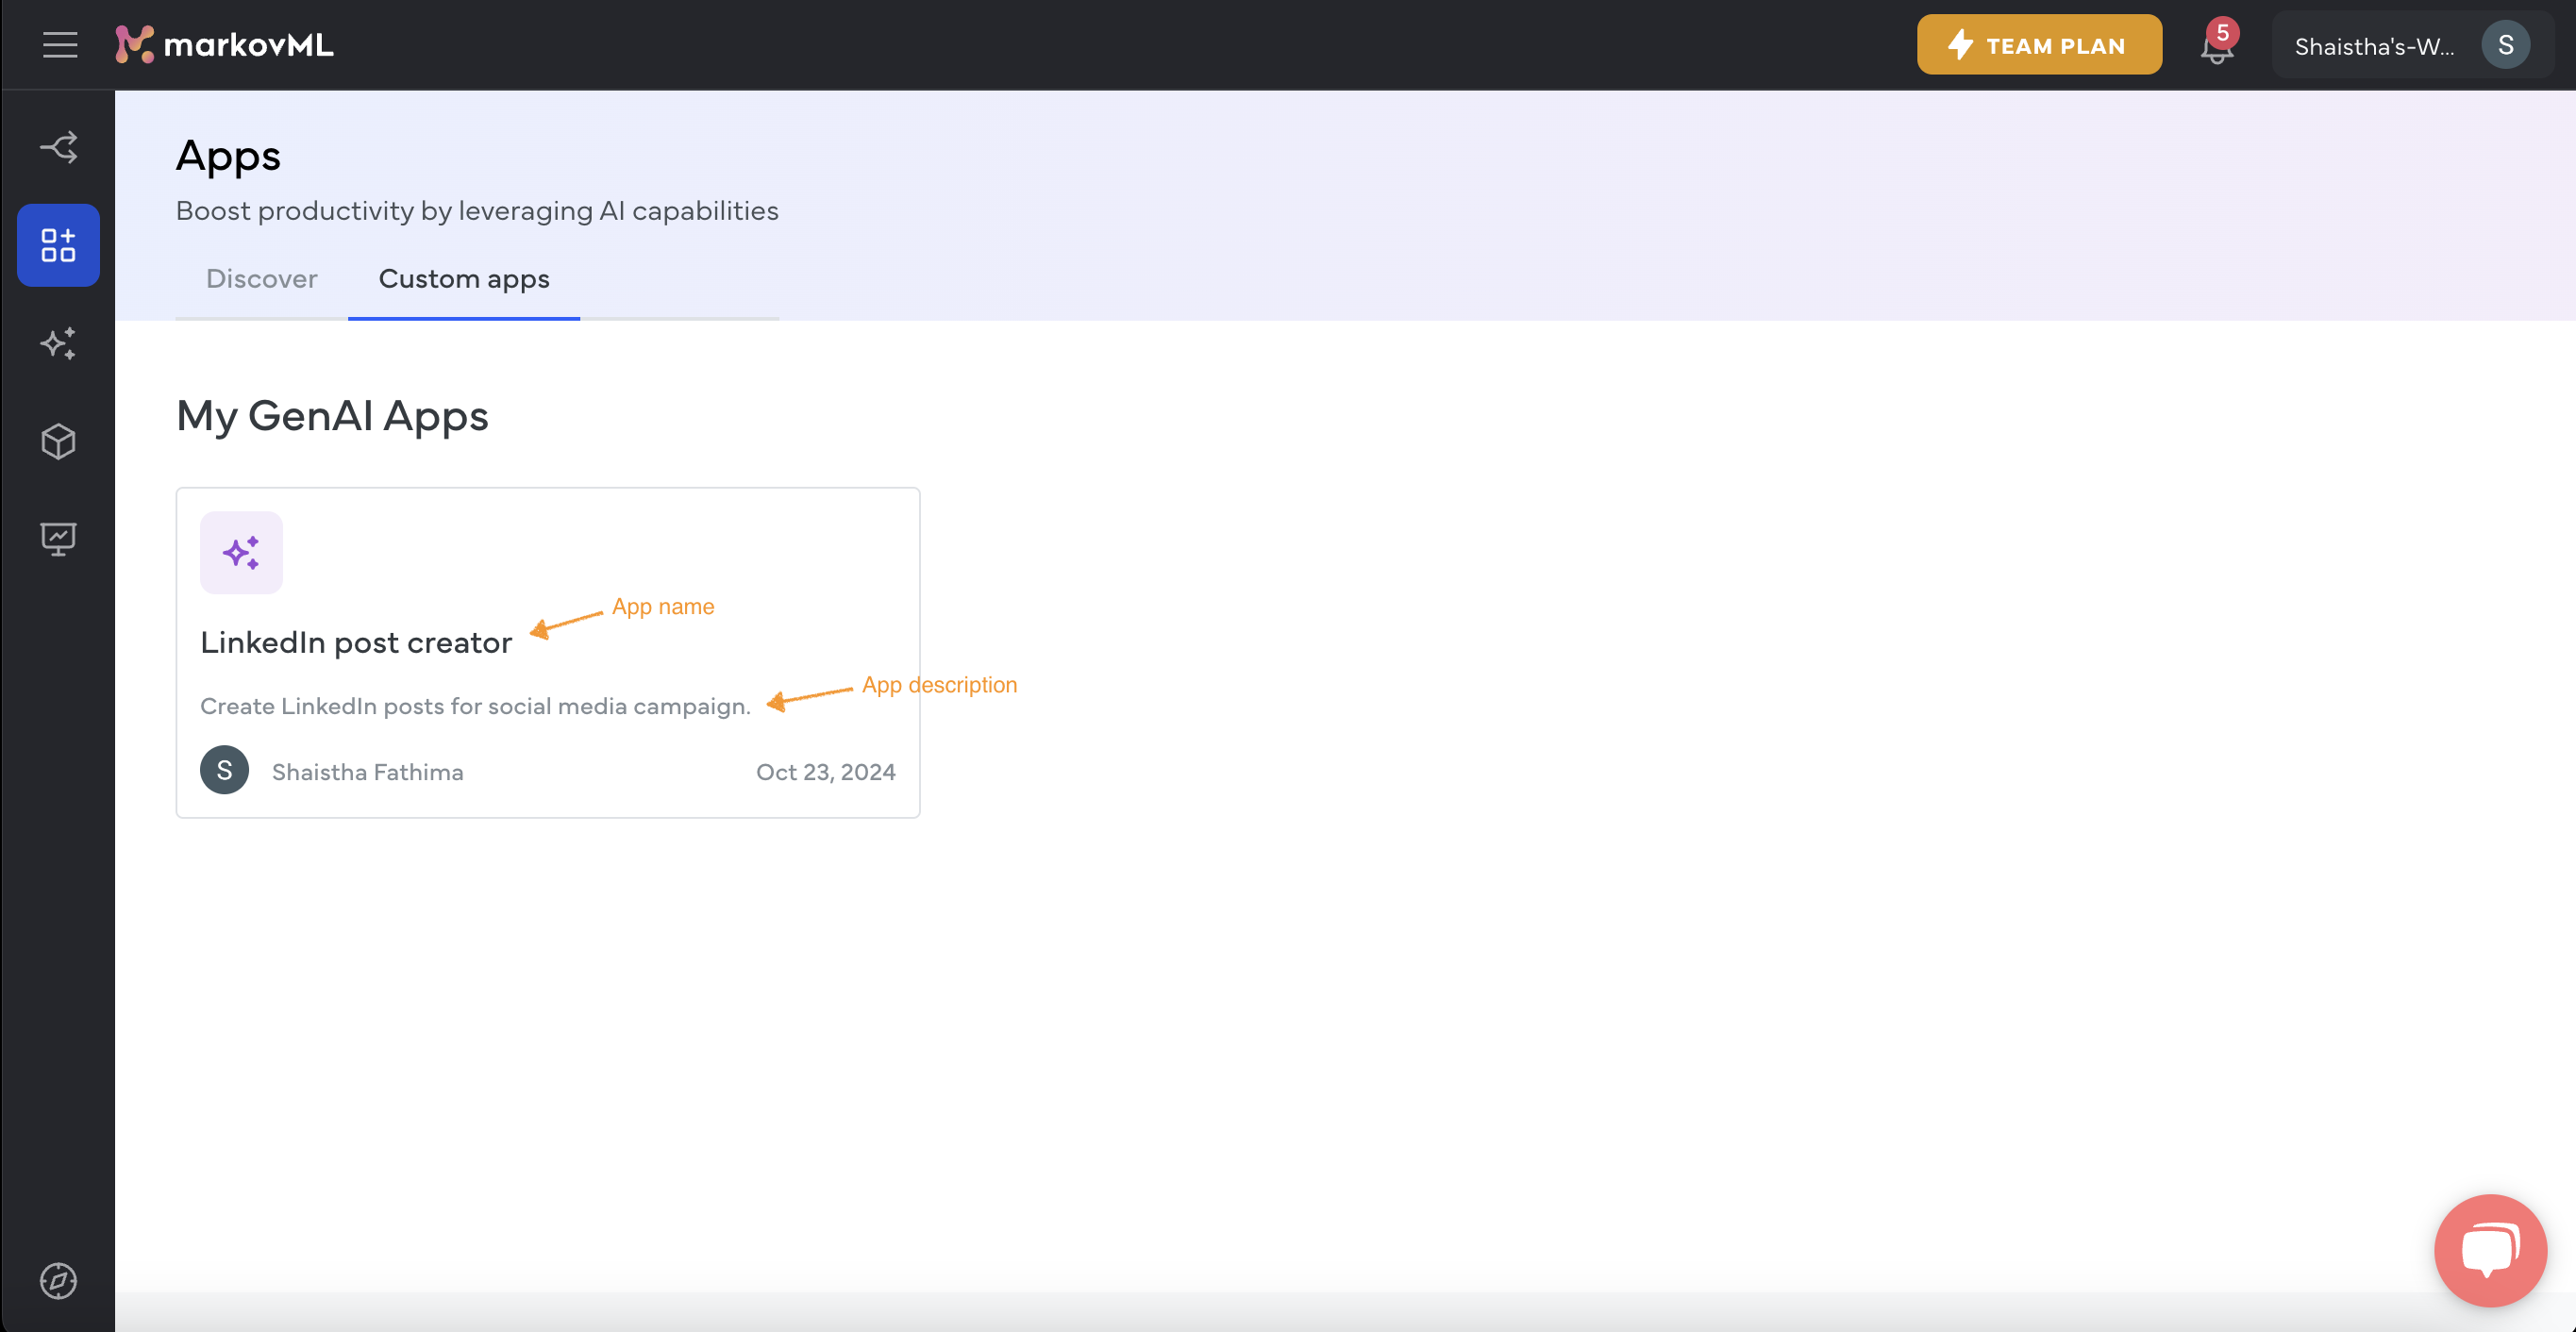The image size is (2576, 1332).
Task: Open the LinkedIn post creator app card
Action: [x=547, y=653]
